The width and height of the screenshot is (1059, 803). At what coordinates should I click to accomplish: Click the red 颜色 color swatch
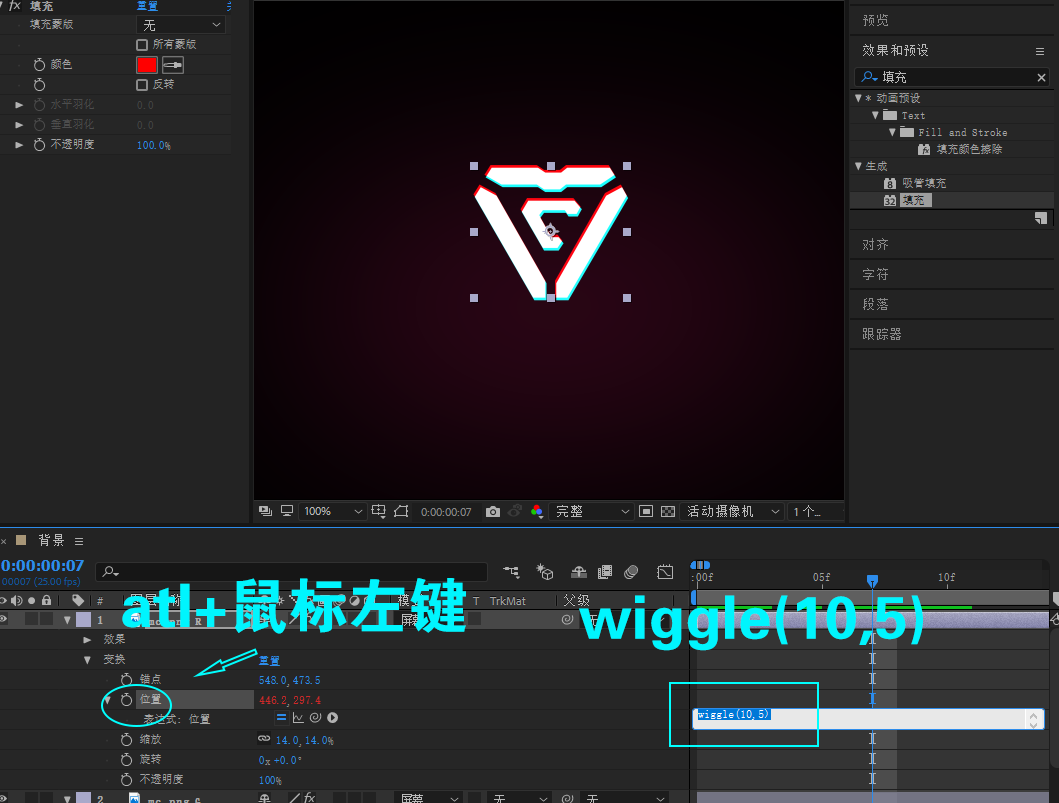pyautogui.click(x=147, y=64)
